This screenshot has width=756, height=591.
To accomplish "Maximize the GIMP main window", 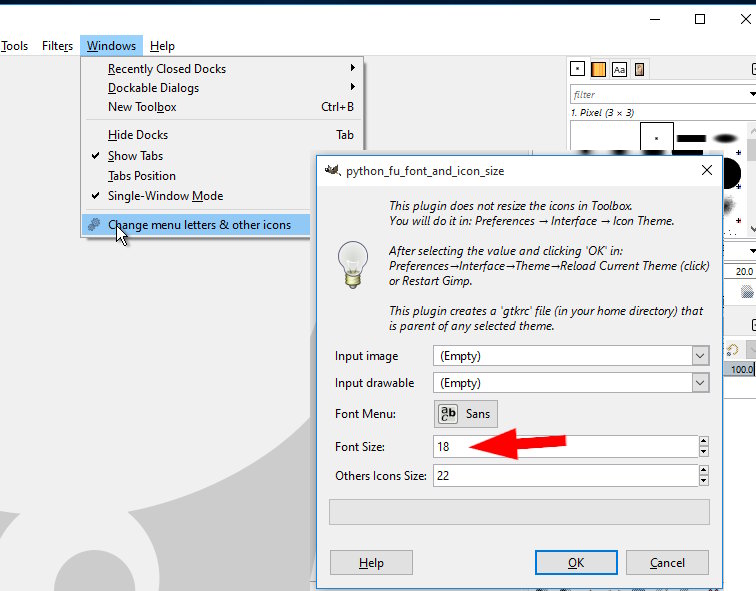I will tap(700, 19).
